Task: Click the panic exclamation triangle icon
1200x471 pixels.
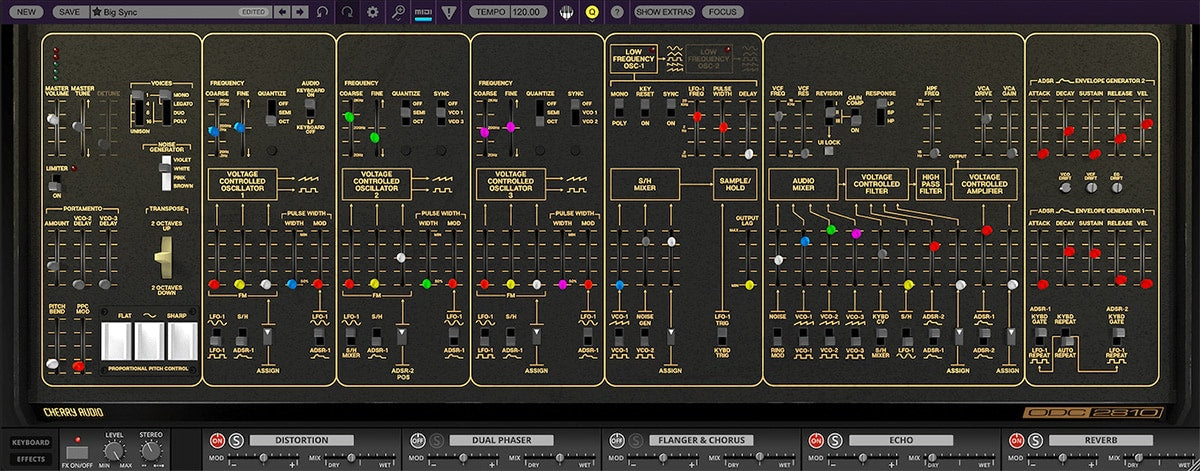Action: 448,12
